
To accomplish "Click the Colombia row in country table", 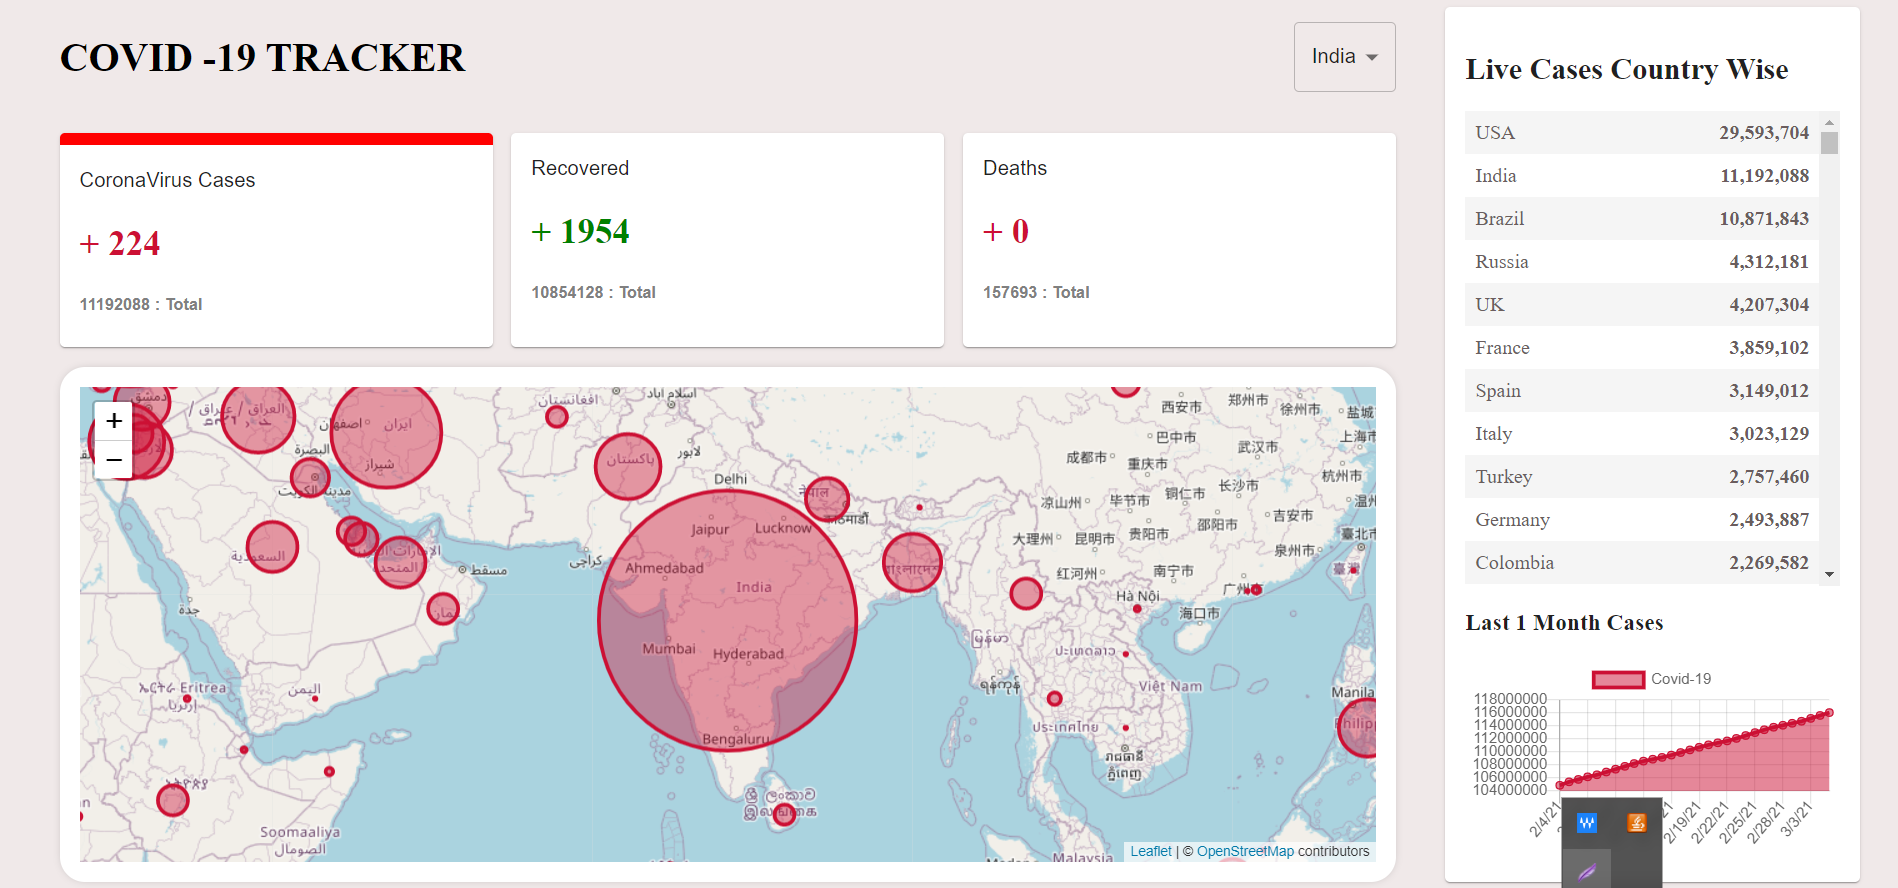I will 1642,563.
